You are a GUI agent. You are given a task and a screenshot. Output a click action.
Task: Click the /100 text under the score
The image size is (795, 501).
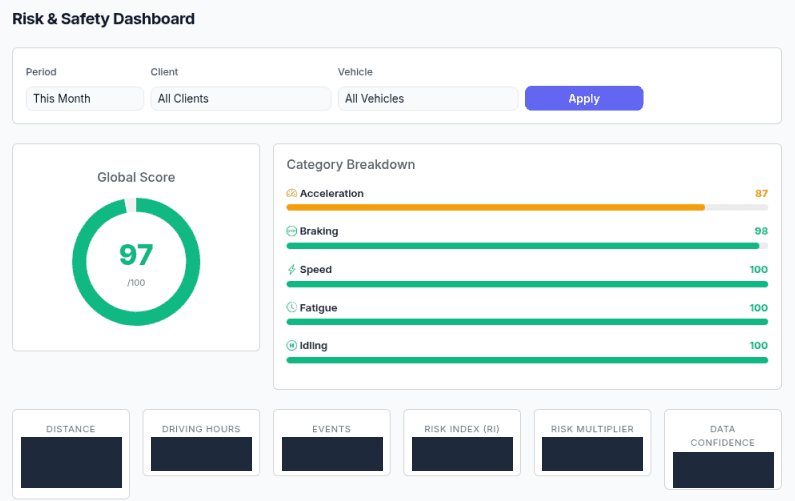[x=136, y=282]
